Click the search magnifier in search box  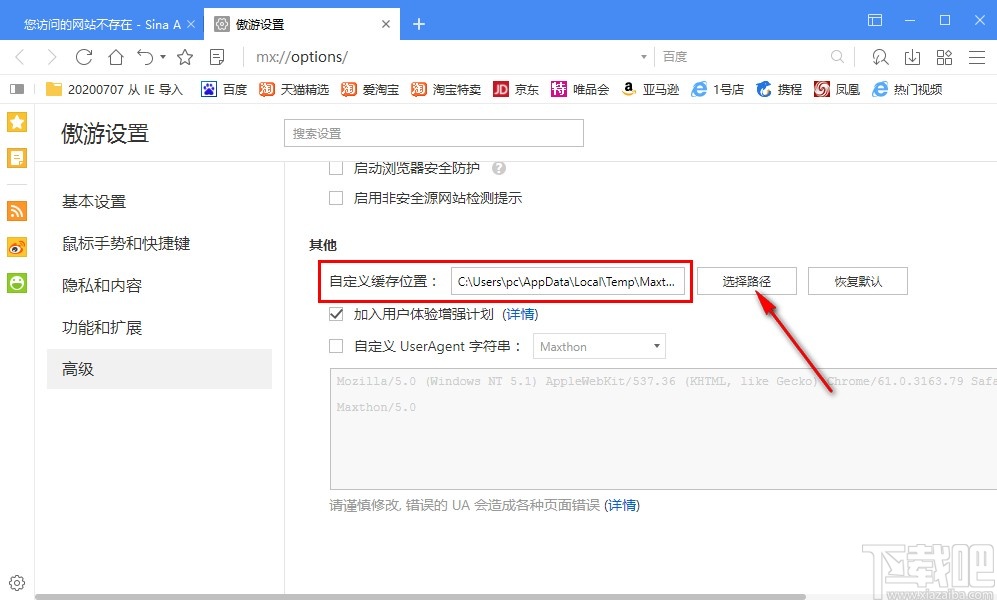pos(837,57)
